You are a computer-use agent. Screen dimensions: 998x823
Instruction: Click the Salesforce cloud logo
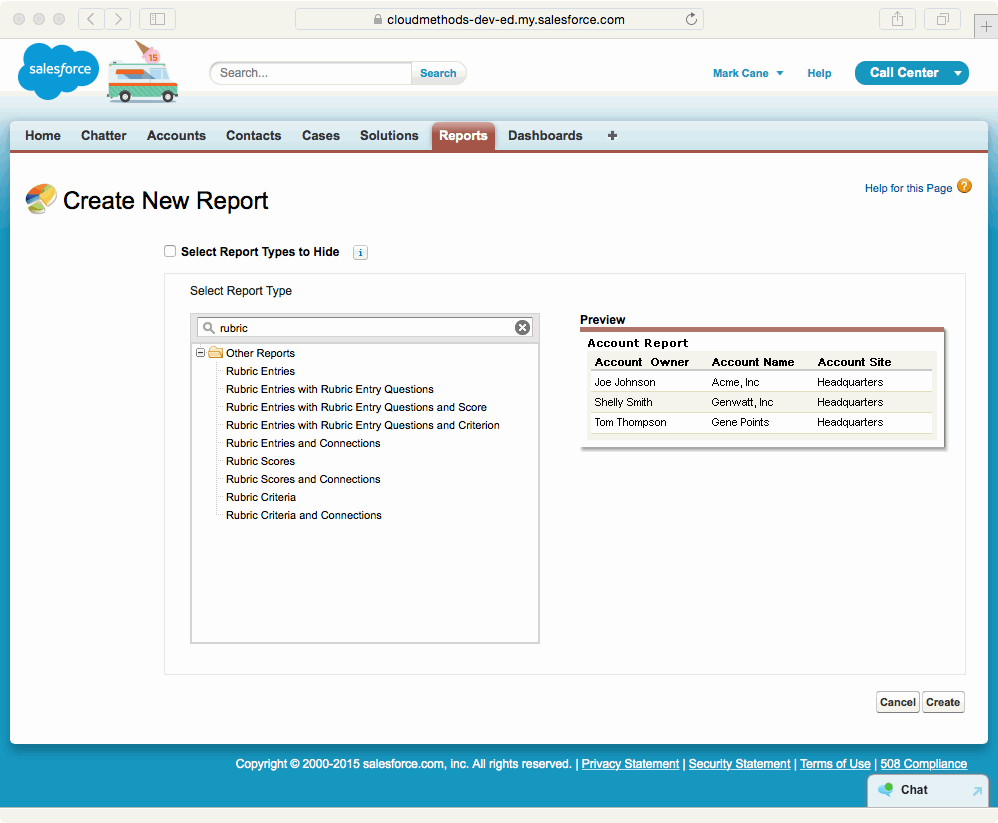(59, 71)
